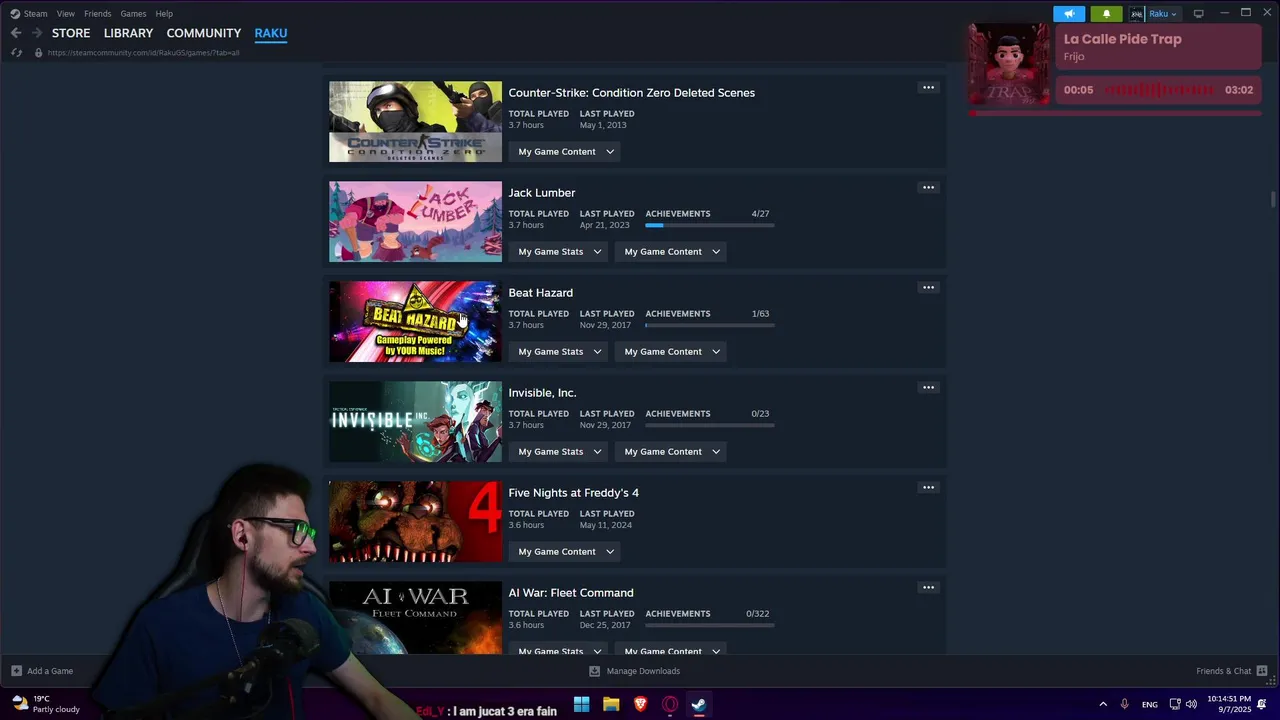This screenshot has width=1280, height=720.
Task: Open the Friends menu
Action: (98, 14)
